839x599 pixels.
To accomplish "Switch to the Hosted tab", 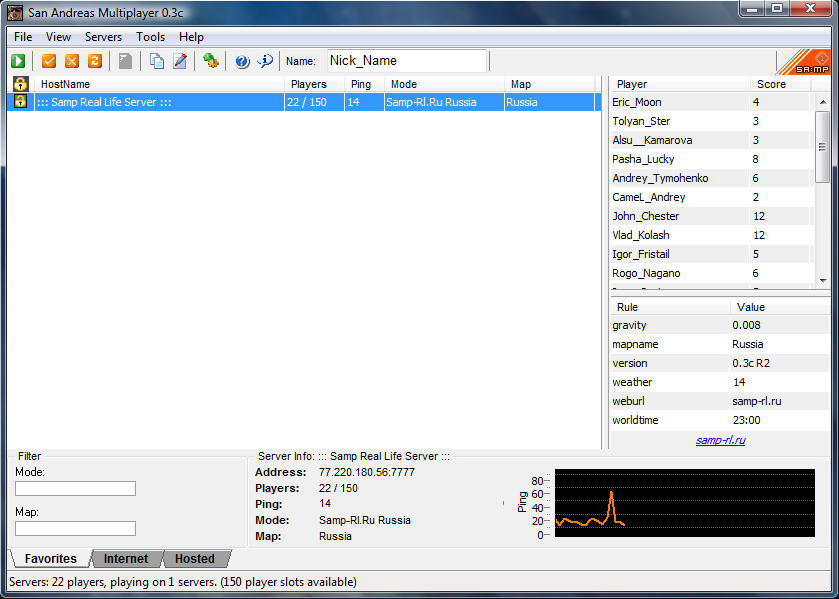I will pyautogui.click(x=195, y=559).
